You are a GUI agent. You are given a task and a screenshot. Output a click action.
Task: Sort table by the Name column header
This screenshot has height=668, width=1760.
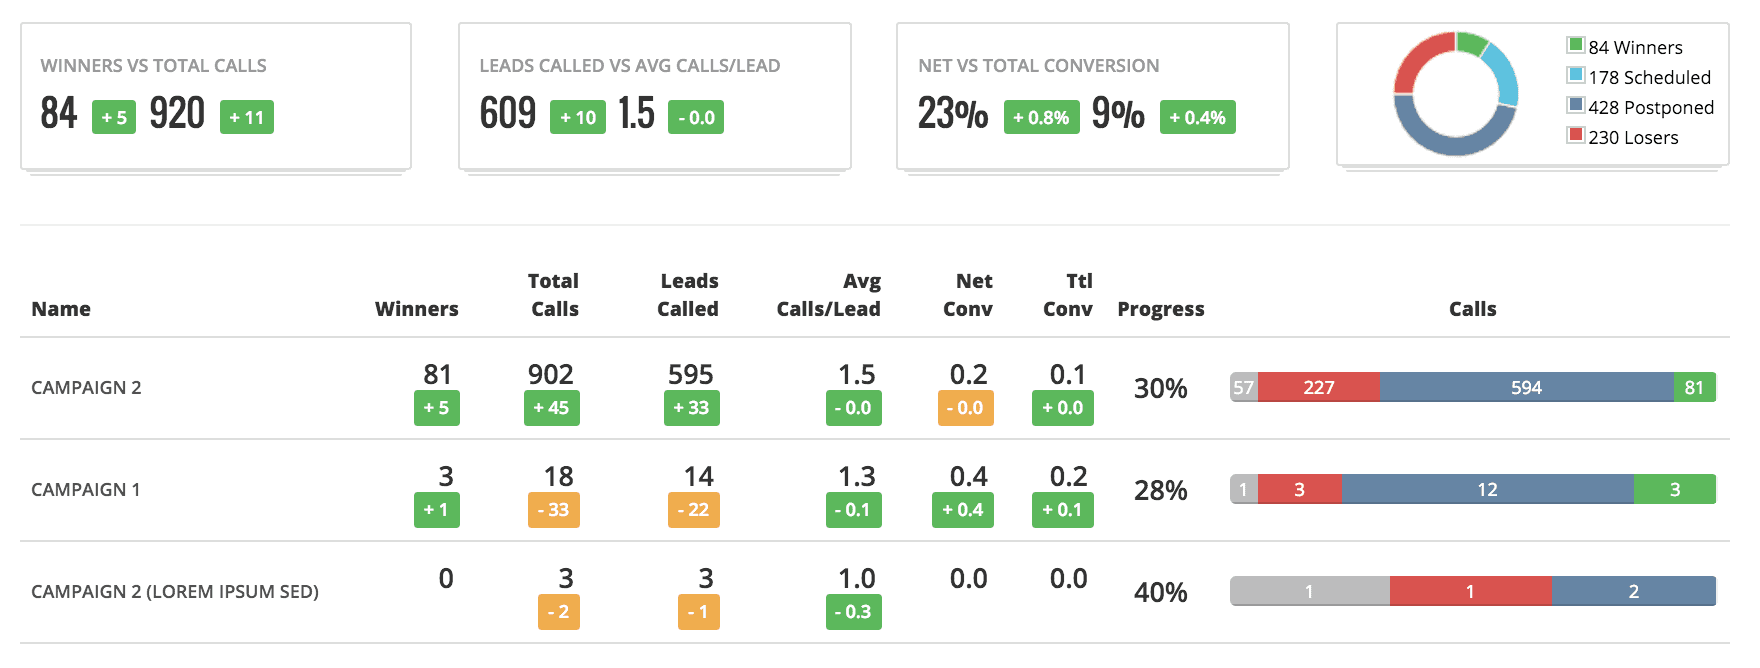(61, 309)
